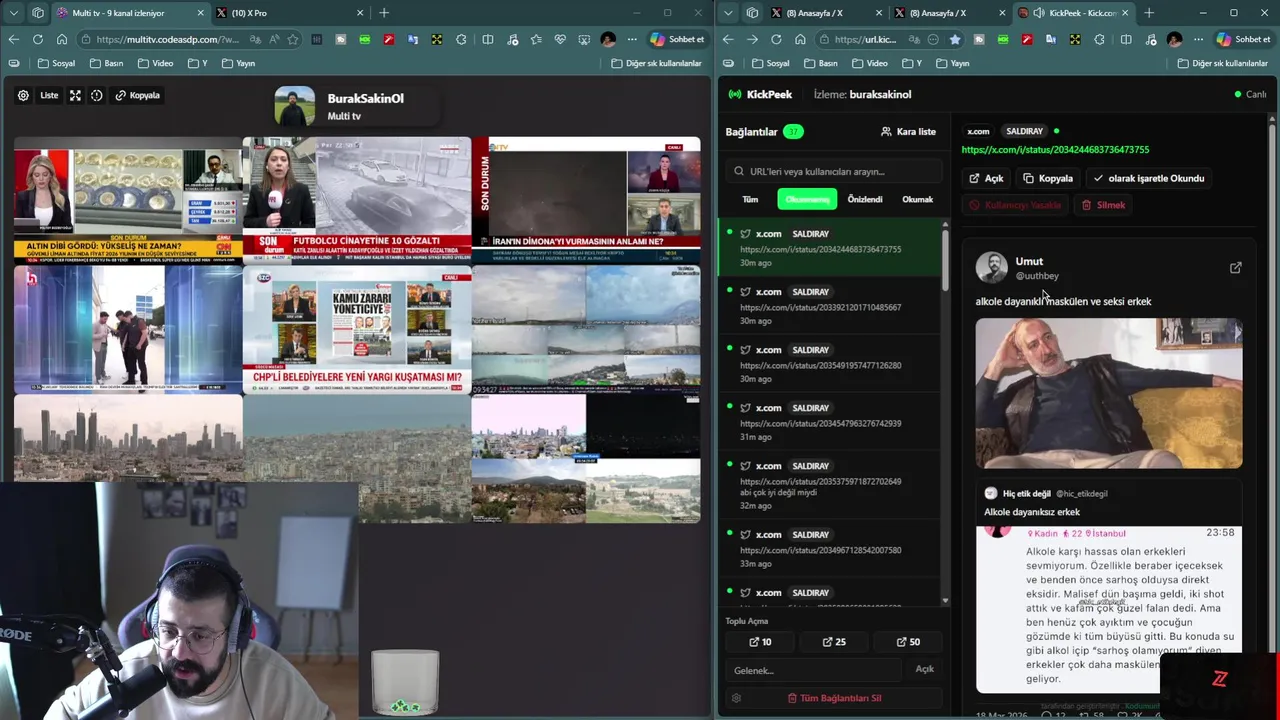Go forward in KickPeek browser window
Screen dimensions: 1280x720
click(752, 39)
